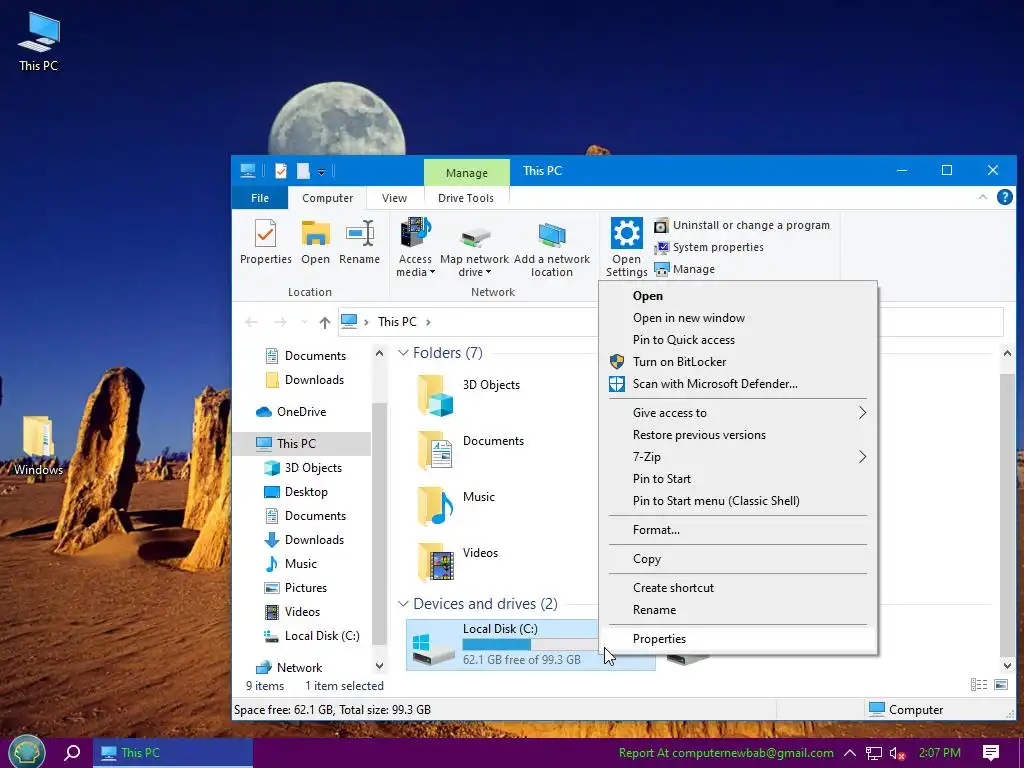The image size is (1024, 768).
Task: Choose Turn on BitLocker
Action: point(739,362)
